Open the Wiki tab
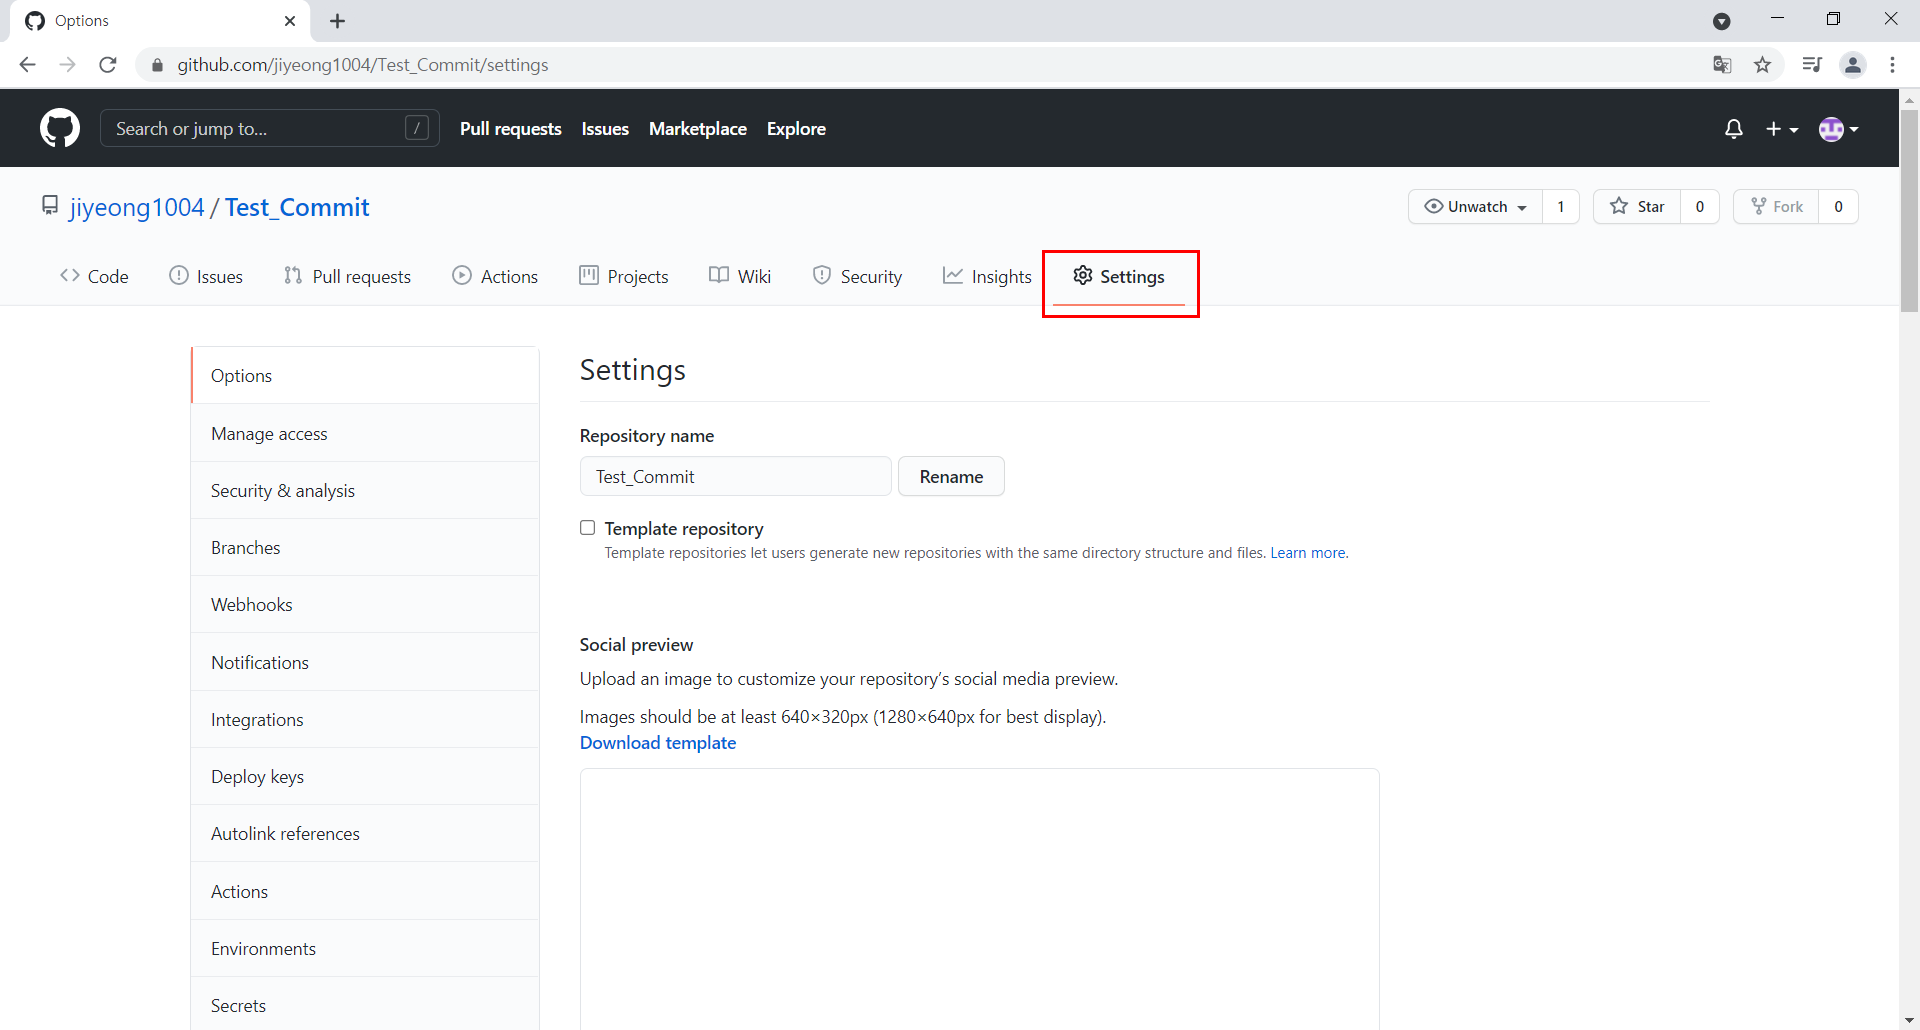1920x1030 pixels. click(x=740, y=277)
